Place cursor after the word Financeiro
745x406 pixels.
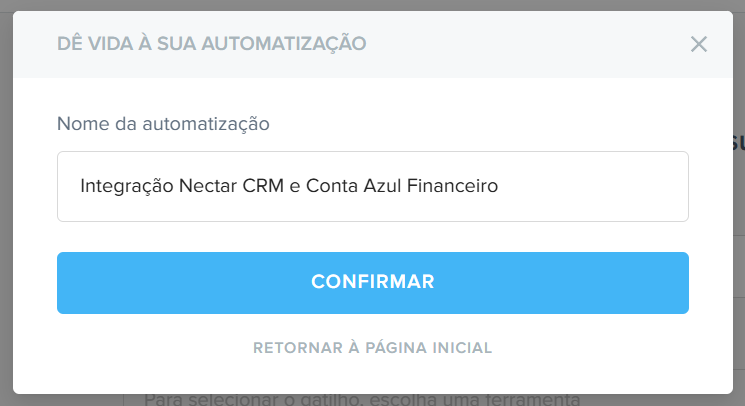click(x=499, y=186)
